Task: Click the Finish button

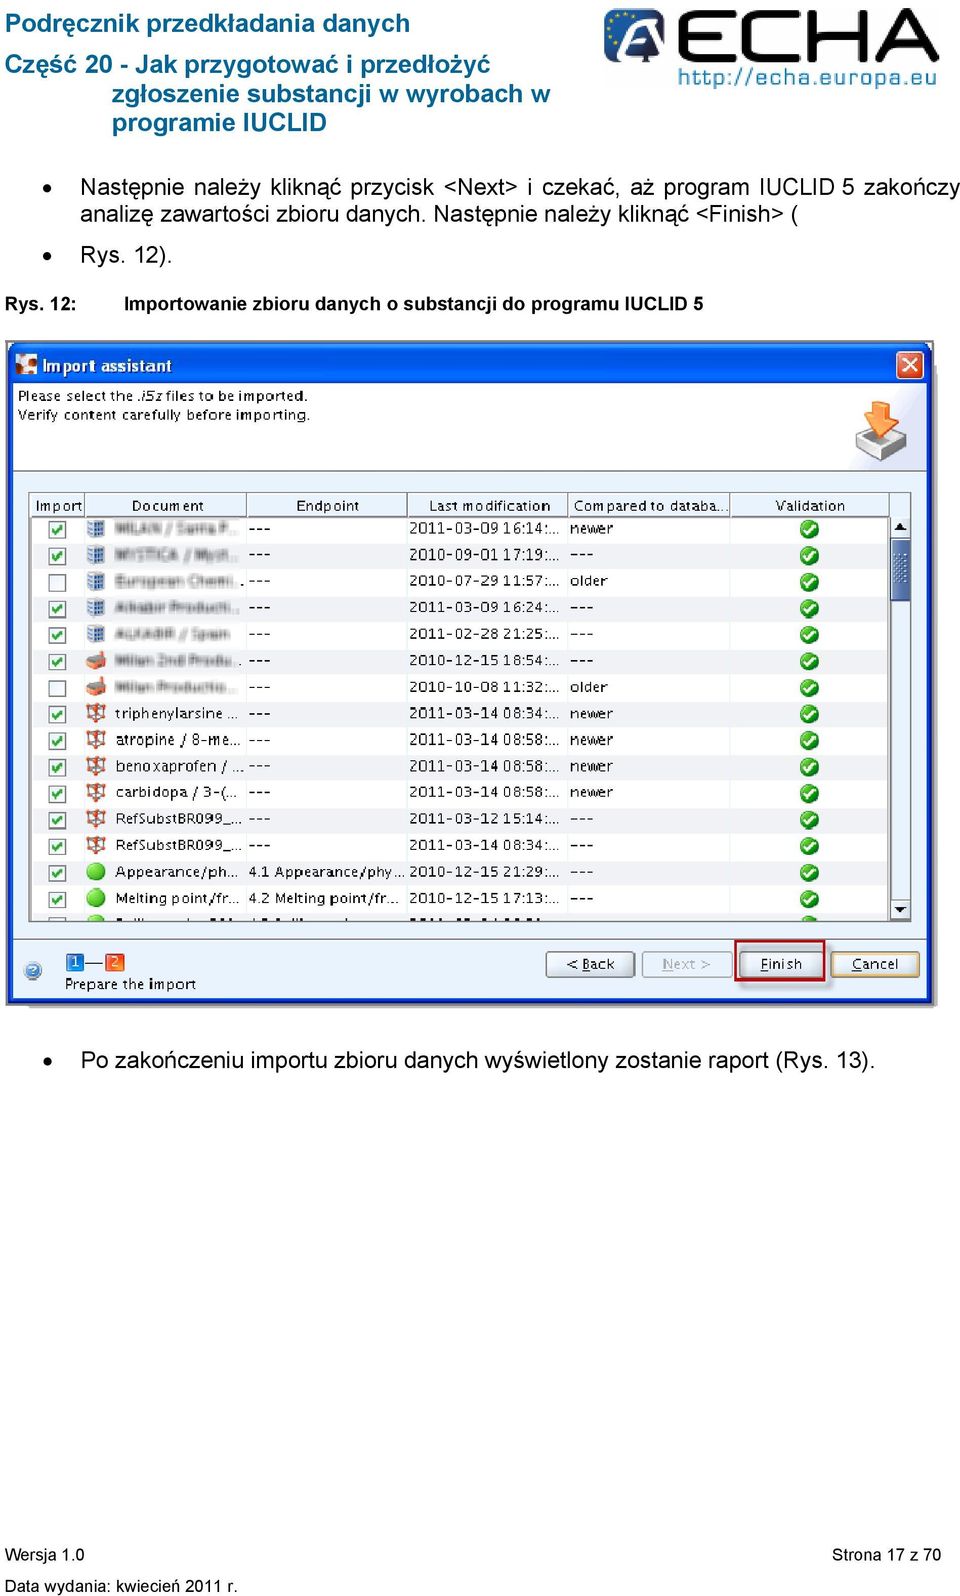Action: click(x=780, y=964)
